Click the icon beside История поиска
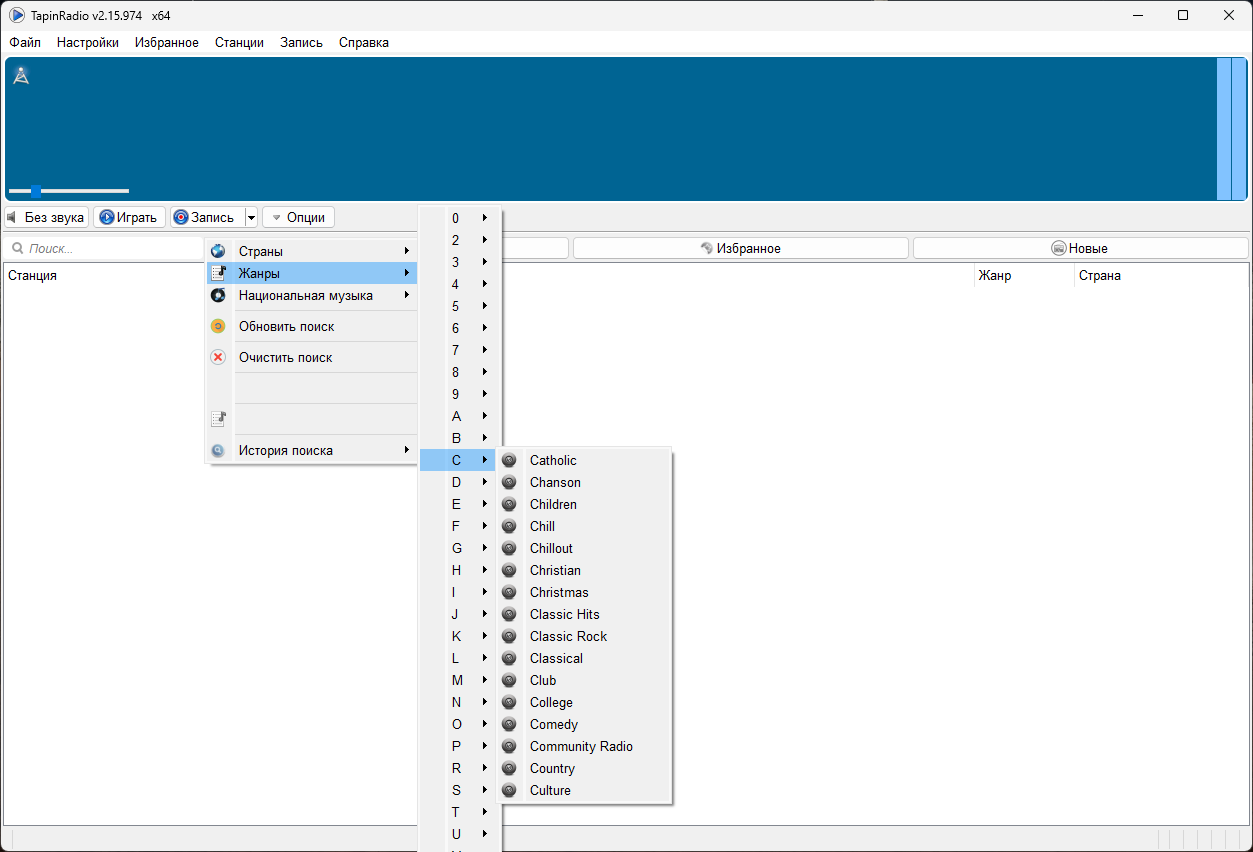Image resolution: width=1253 pixels, height=852 pixels. point(218,450)
